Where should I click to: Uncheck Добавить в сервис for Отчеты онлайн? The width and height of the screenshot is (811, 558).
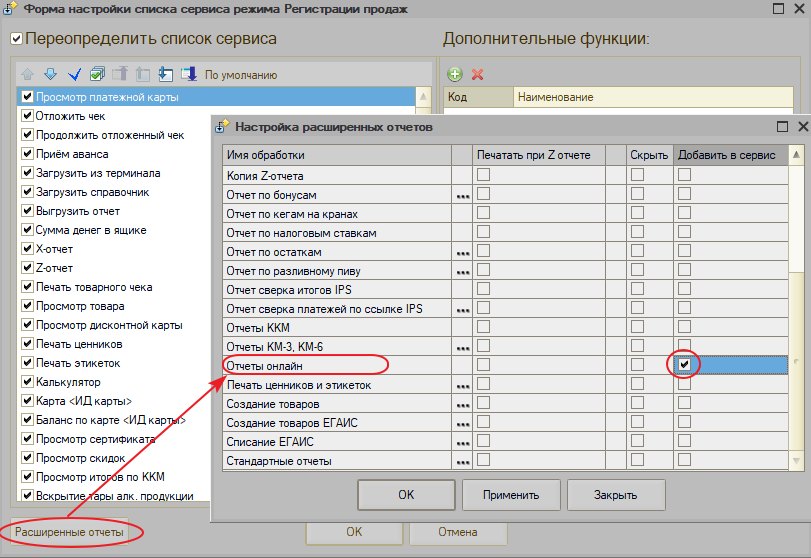684,365
